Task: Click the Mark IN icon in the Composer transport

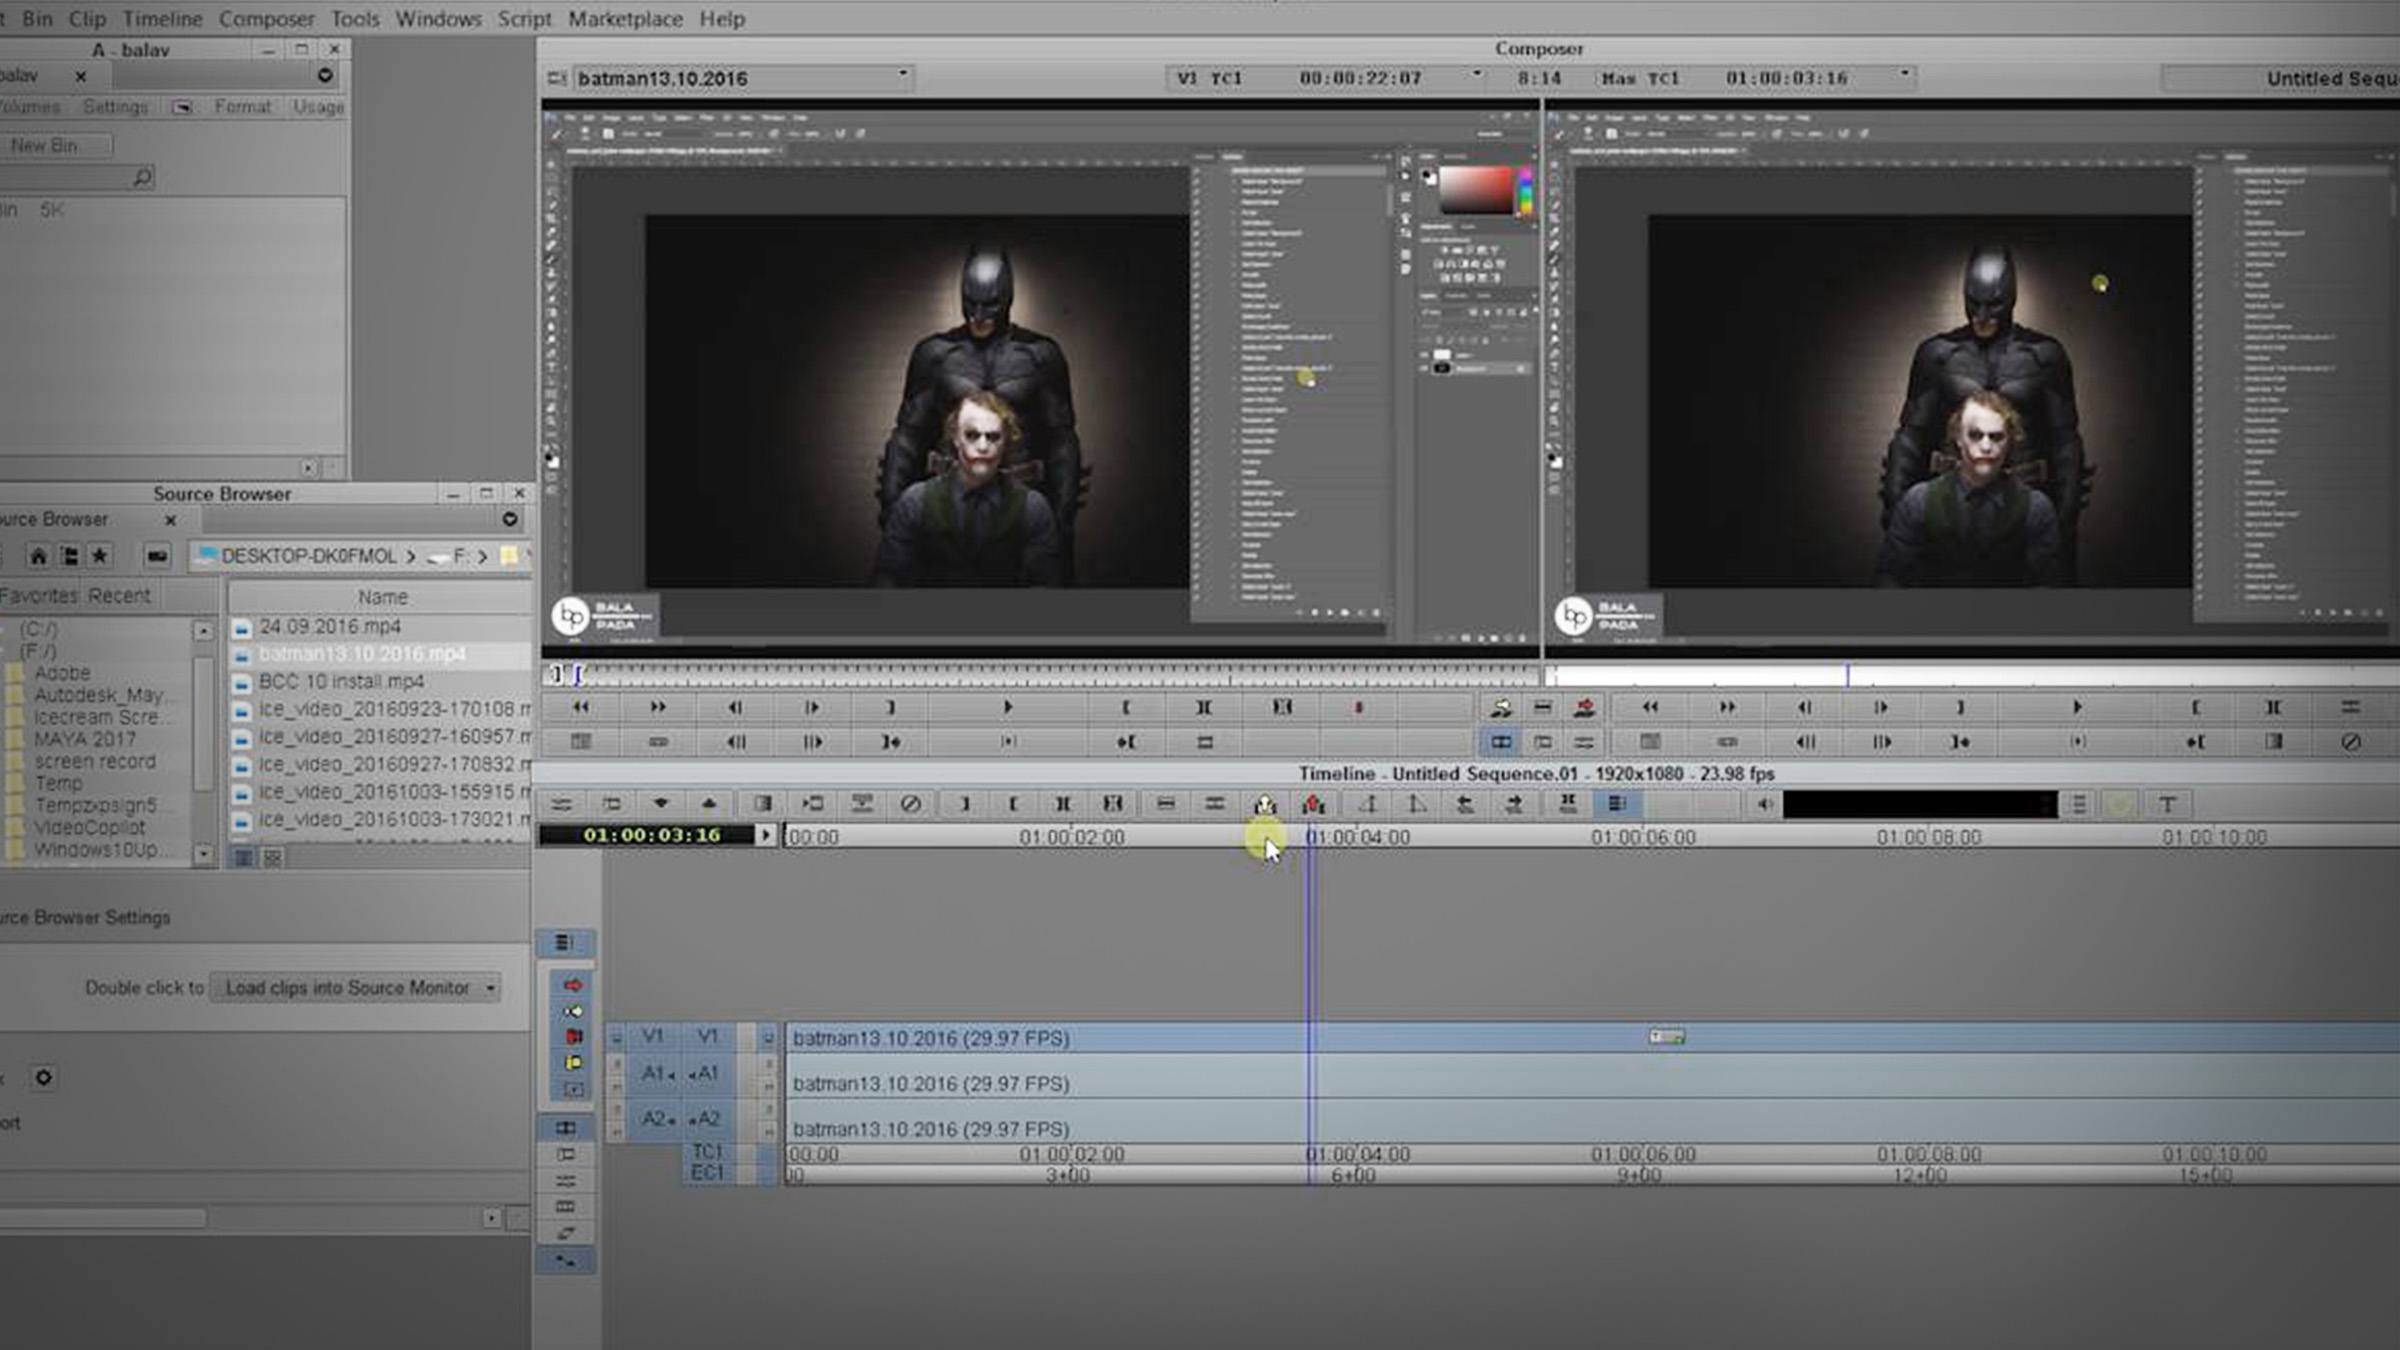Action: pos(1125,707)
